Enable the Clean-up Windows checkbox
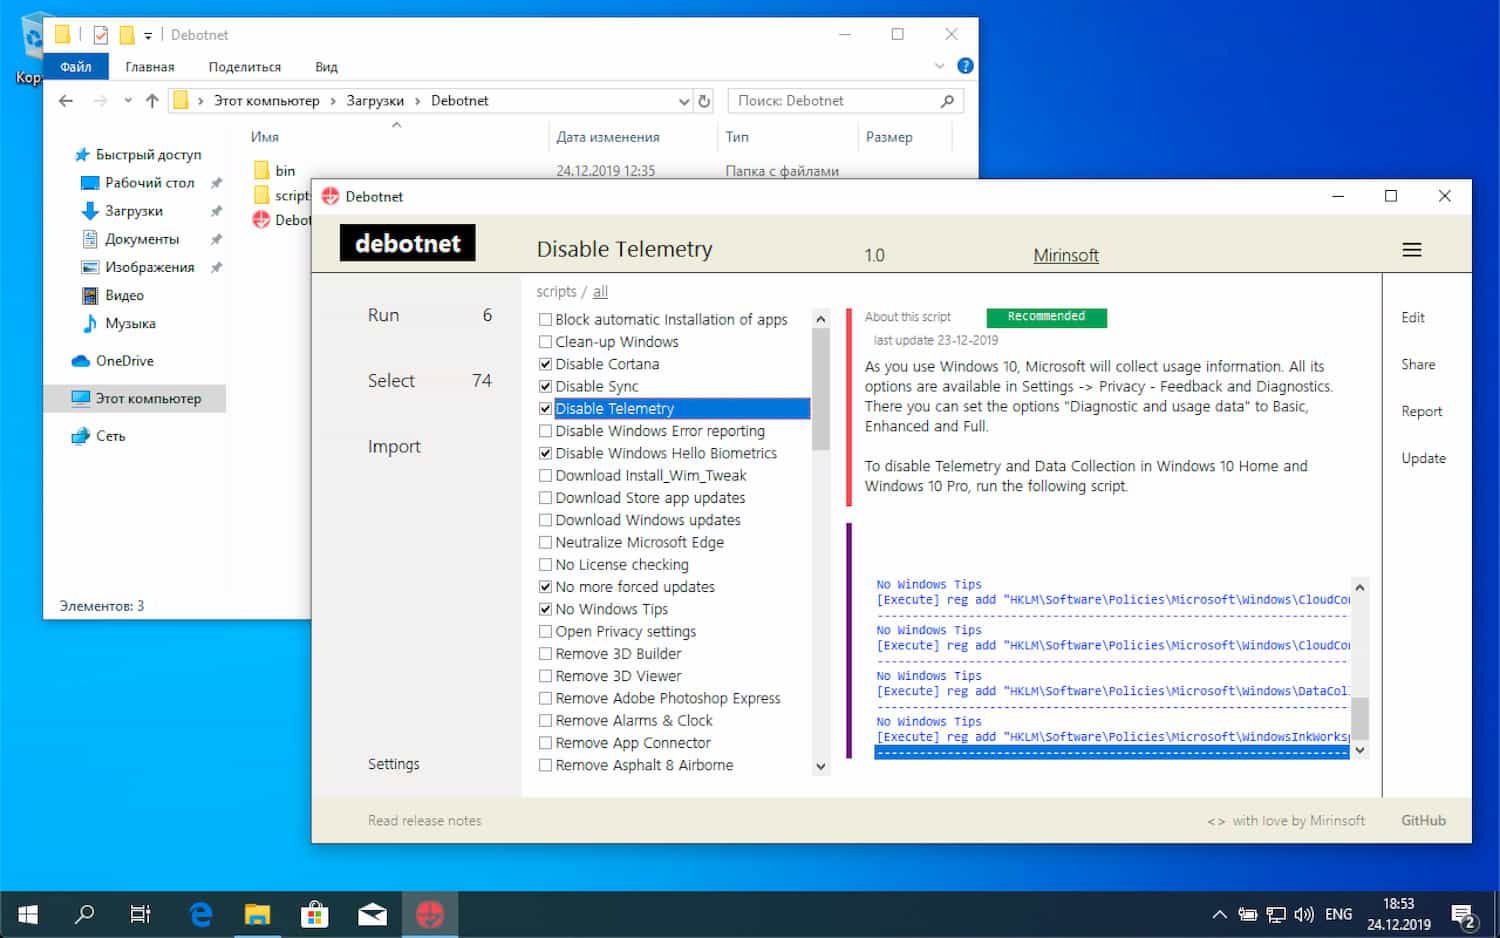 pos(545,342)
